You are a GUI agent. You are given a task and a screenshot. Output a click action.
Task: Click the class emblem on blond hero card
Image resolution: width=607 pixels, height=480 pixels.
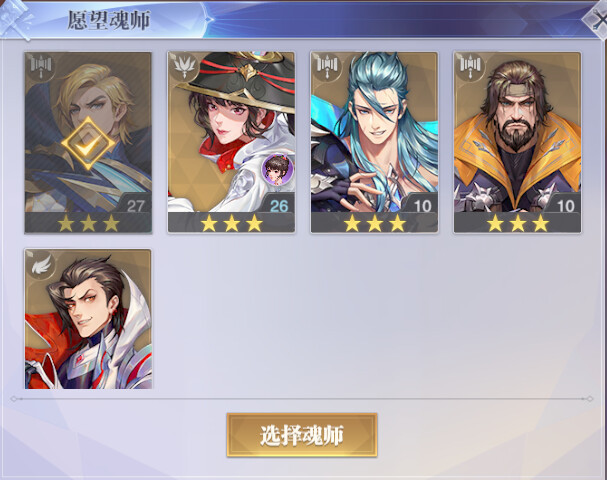click(x=41, y=68)
